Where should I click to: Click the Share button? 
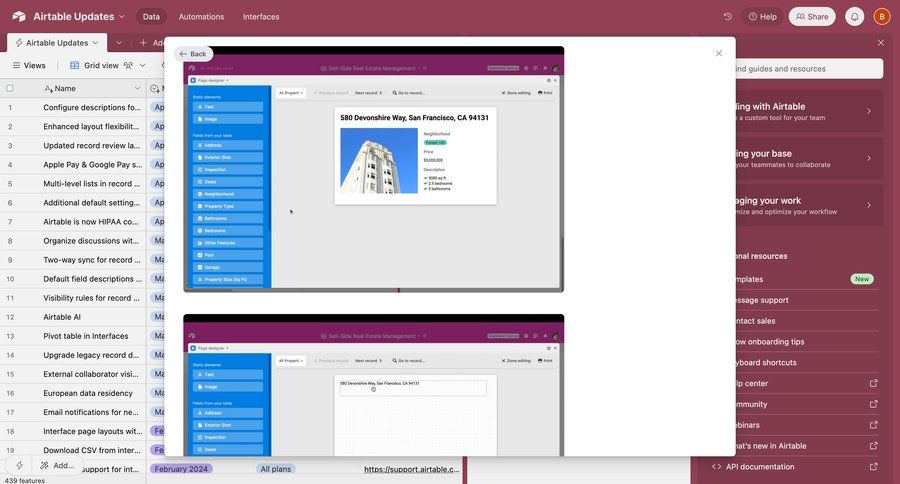812,17
